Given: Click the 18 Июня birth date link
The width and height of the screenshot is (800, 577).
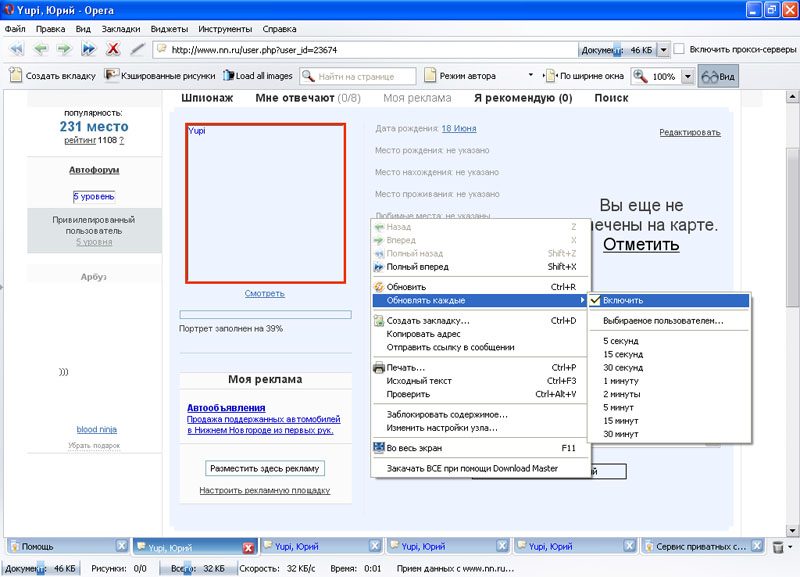Looking at the screenshot, I should 459,129.
